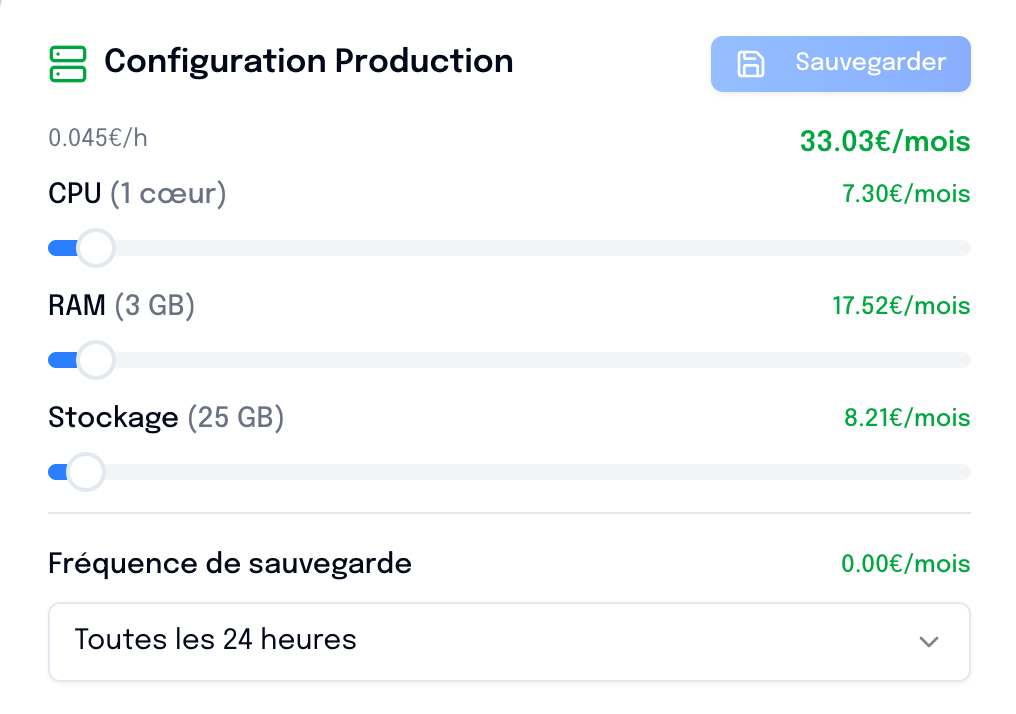Viewport: 1016px width, 714px height.
Task: Click the 0.045€/h hourly rate
Action: 98,138
